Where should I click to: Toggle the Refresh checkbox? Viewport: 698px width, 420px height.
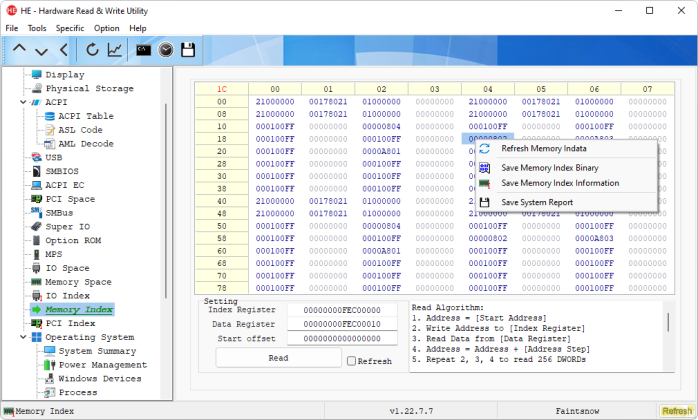(x=351, y=361)
